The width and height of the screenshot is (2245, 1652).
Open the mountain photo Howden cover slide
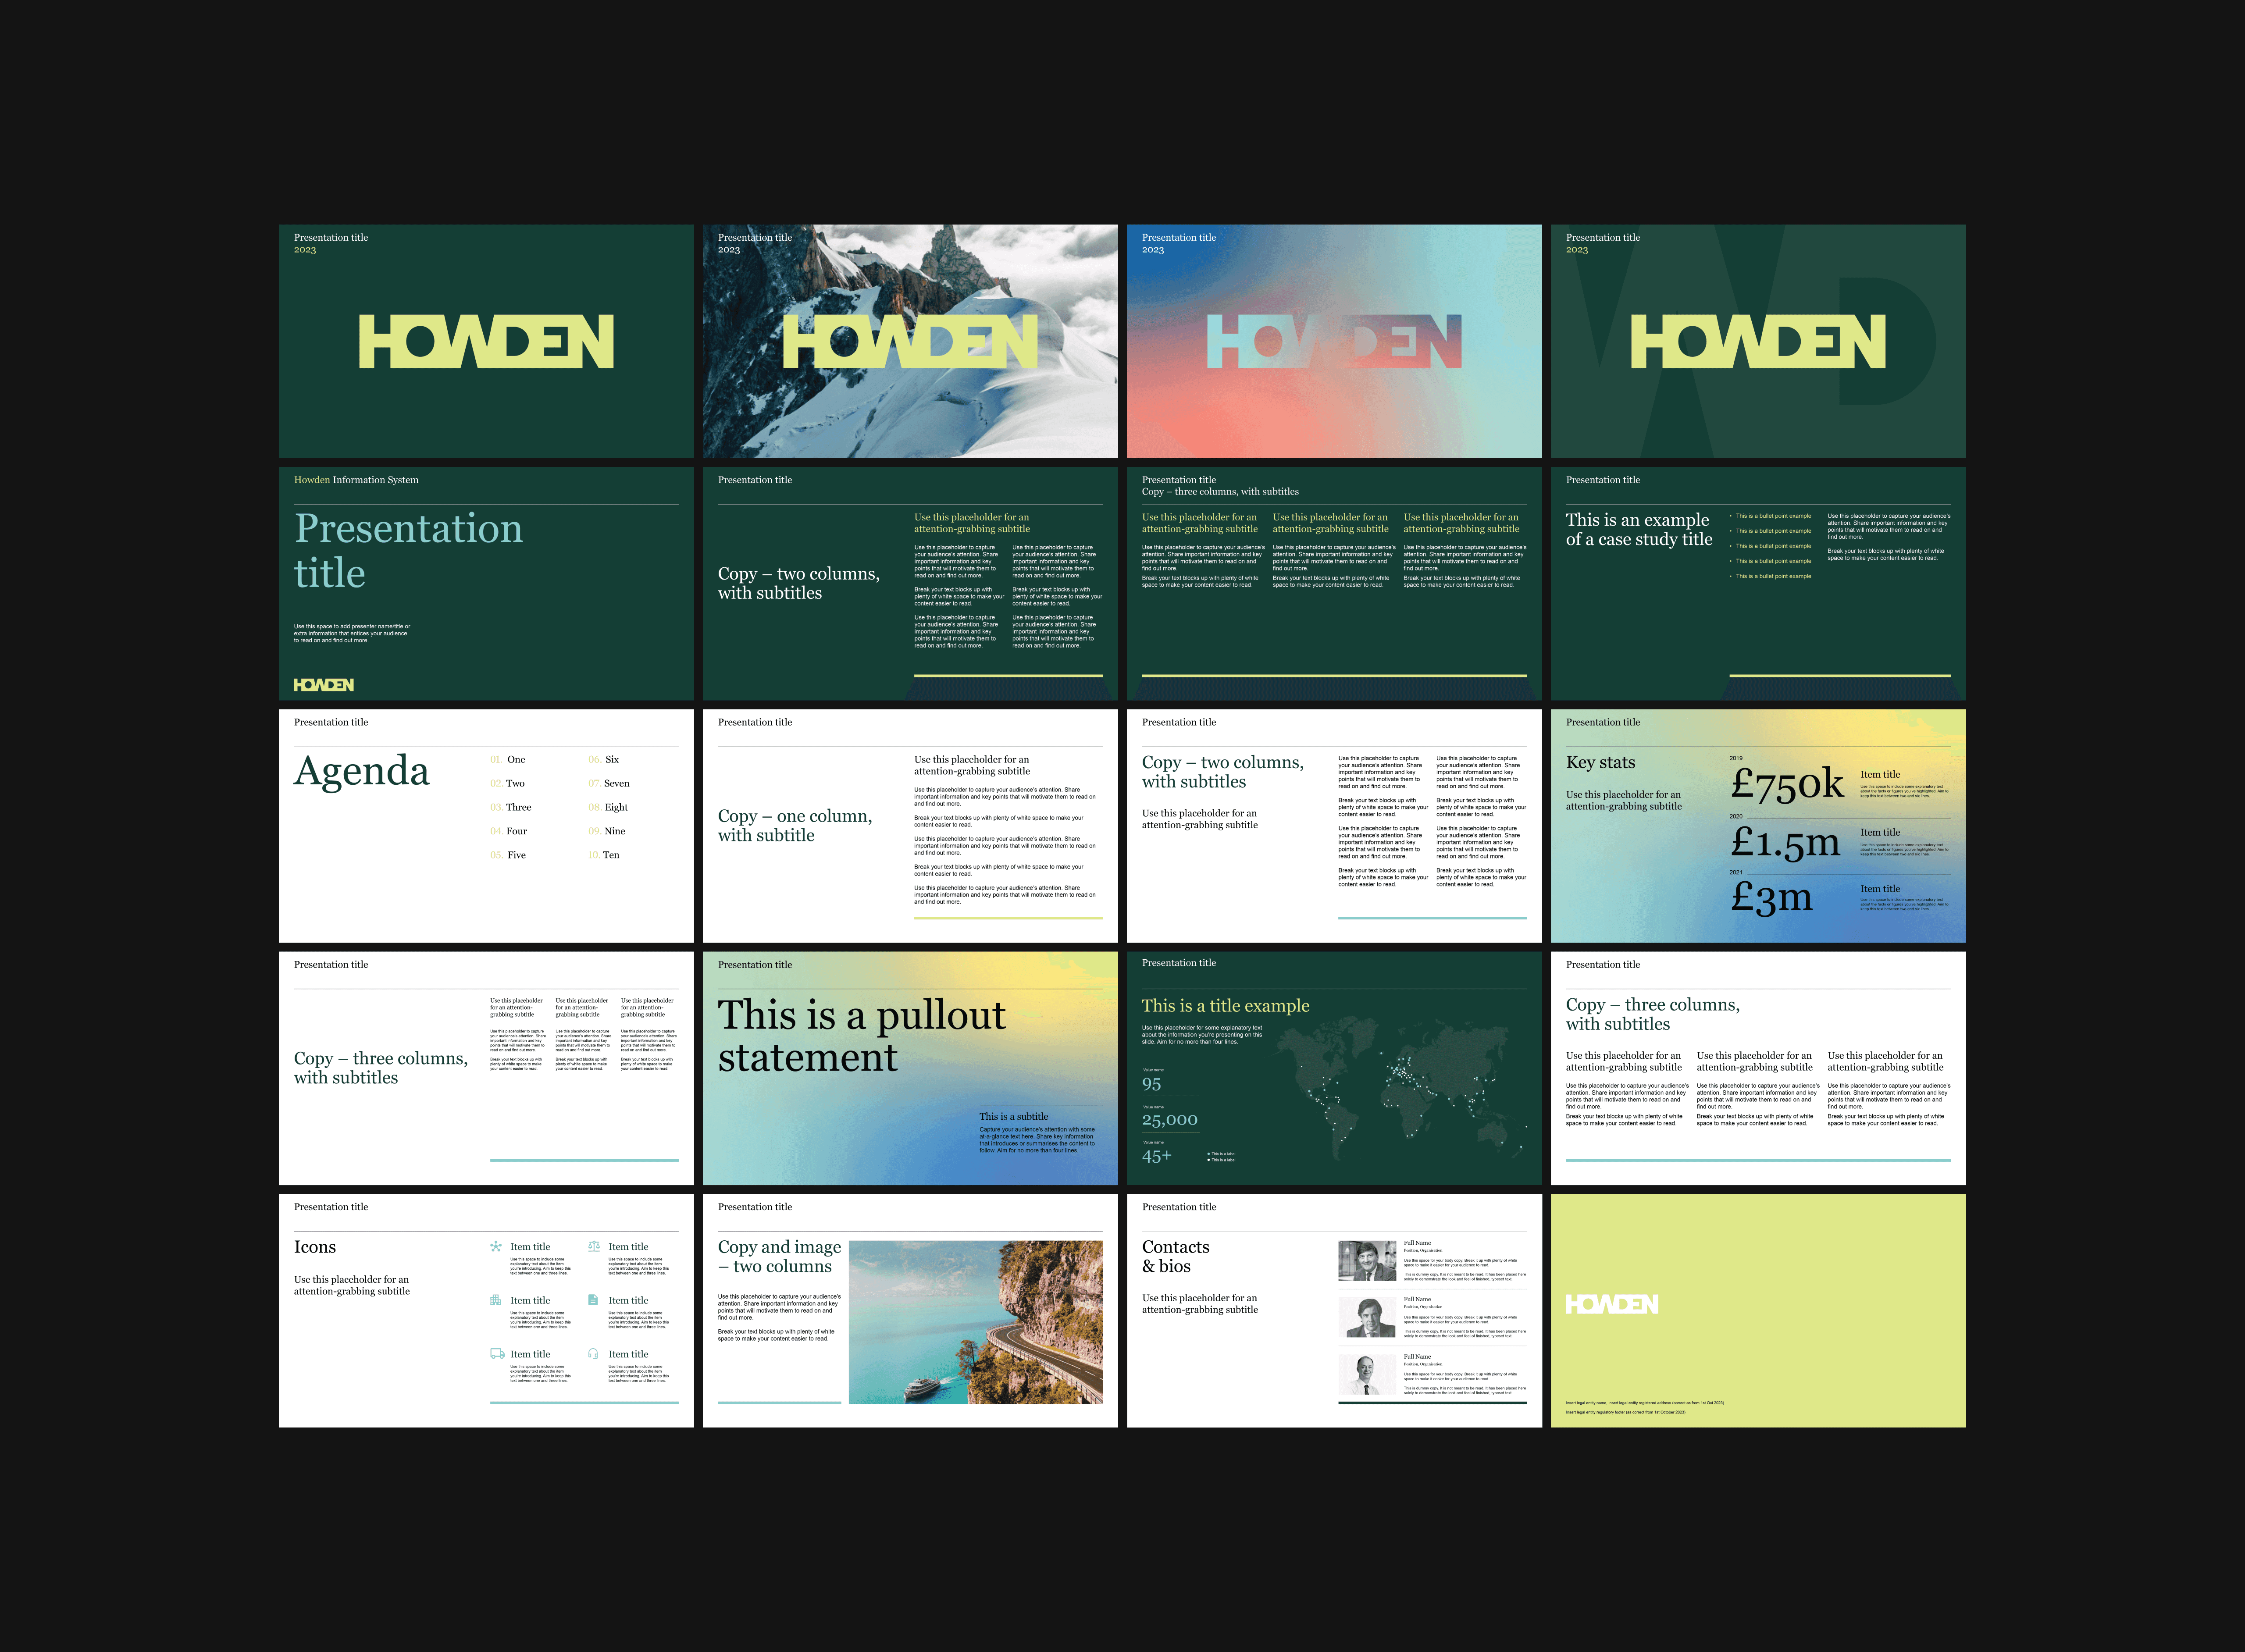910,341
